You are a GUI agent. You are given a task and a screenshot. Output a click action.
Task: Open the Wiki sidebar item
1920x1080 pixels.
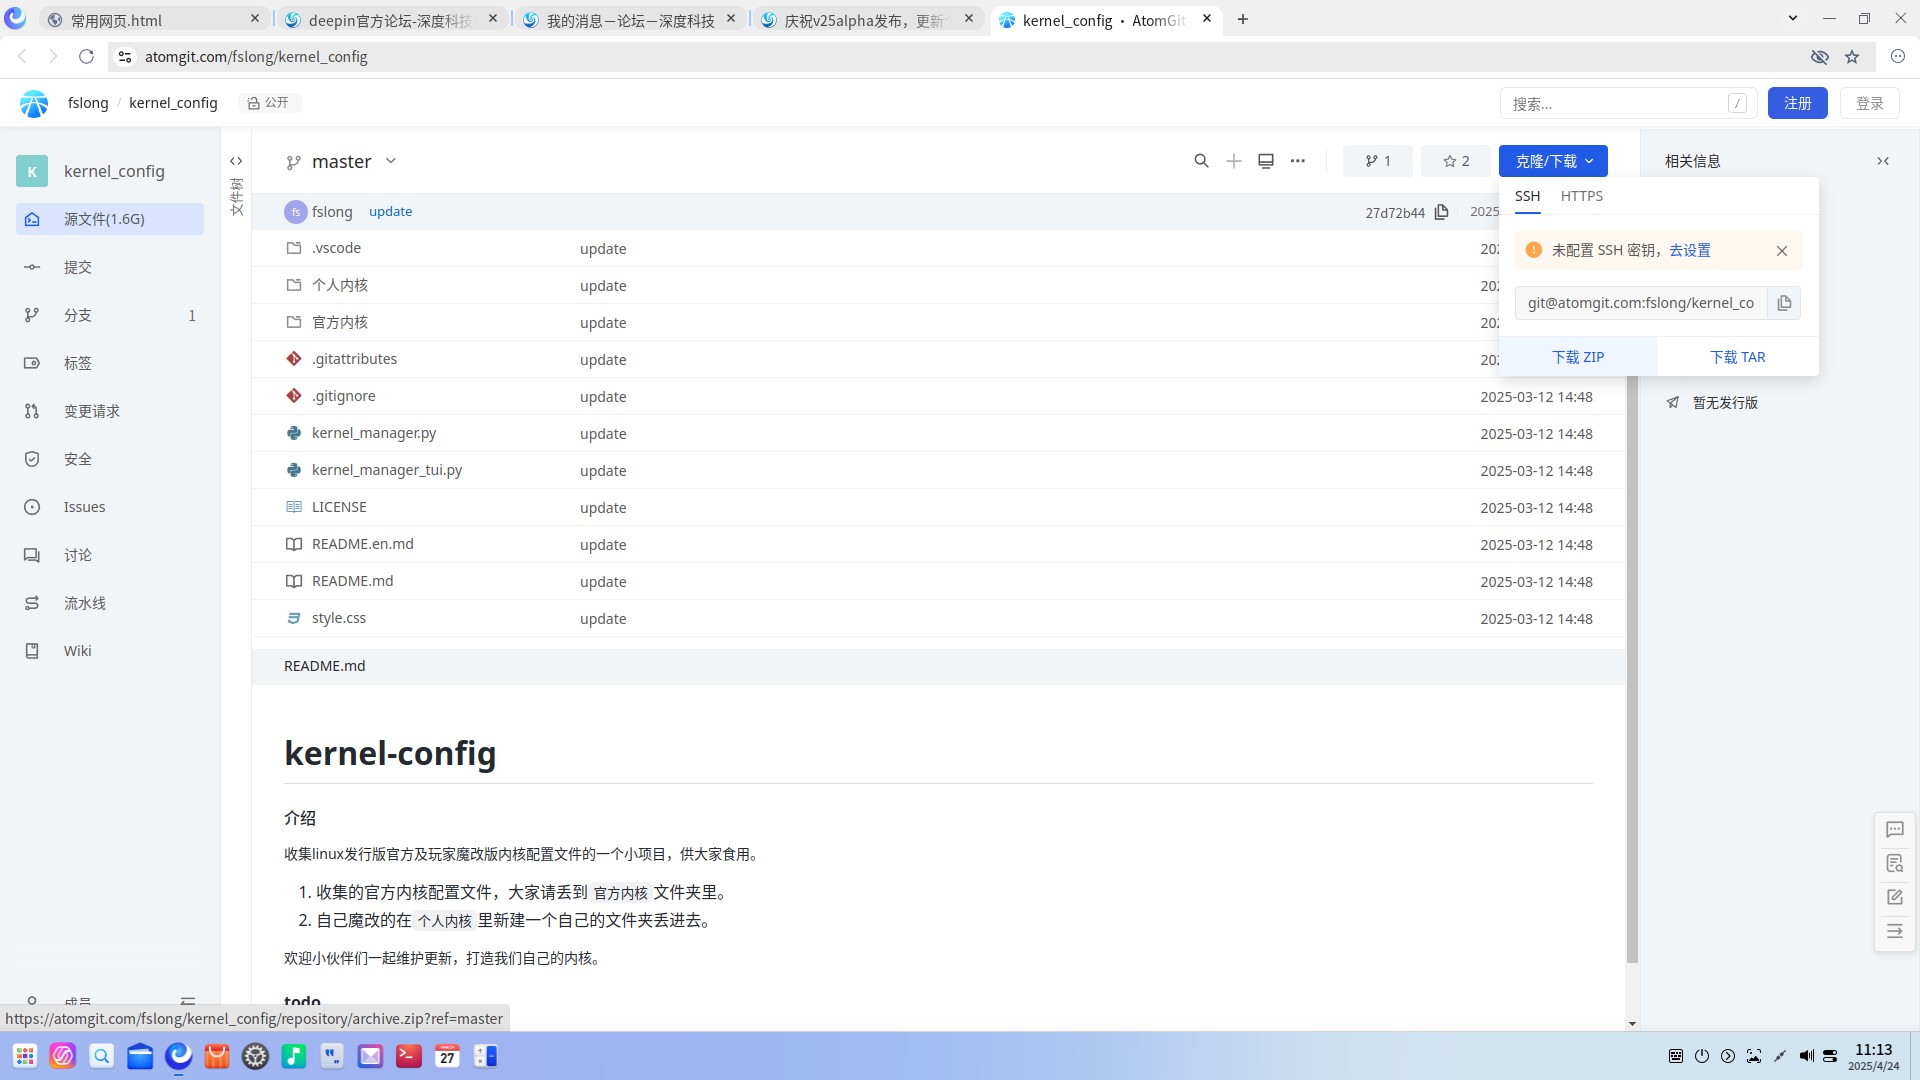coord(110,651)
